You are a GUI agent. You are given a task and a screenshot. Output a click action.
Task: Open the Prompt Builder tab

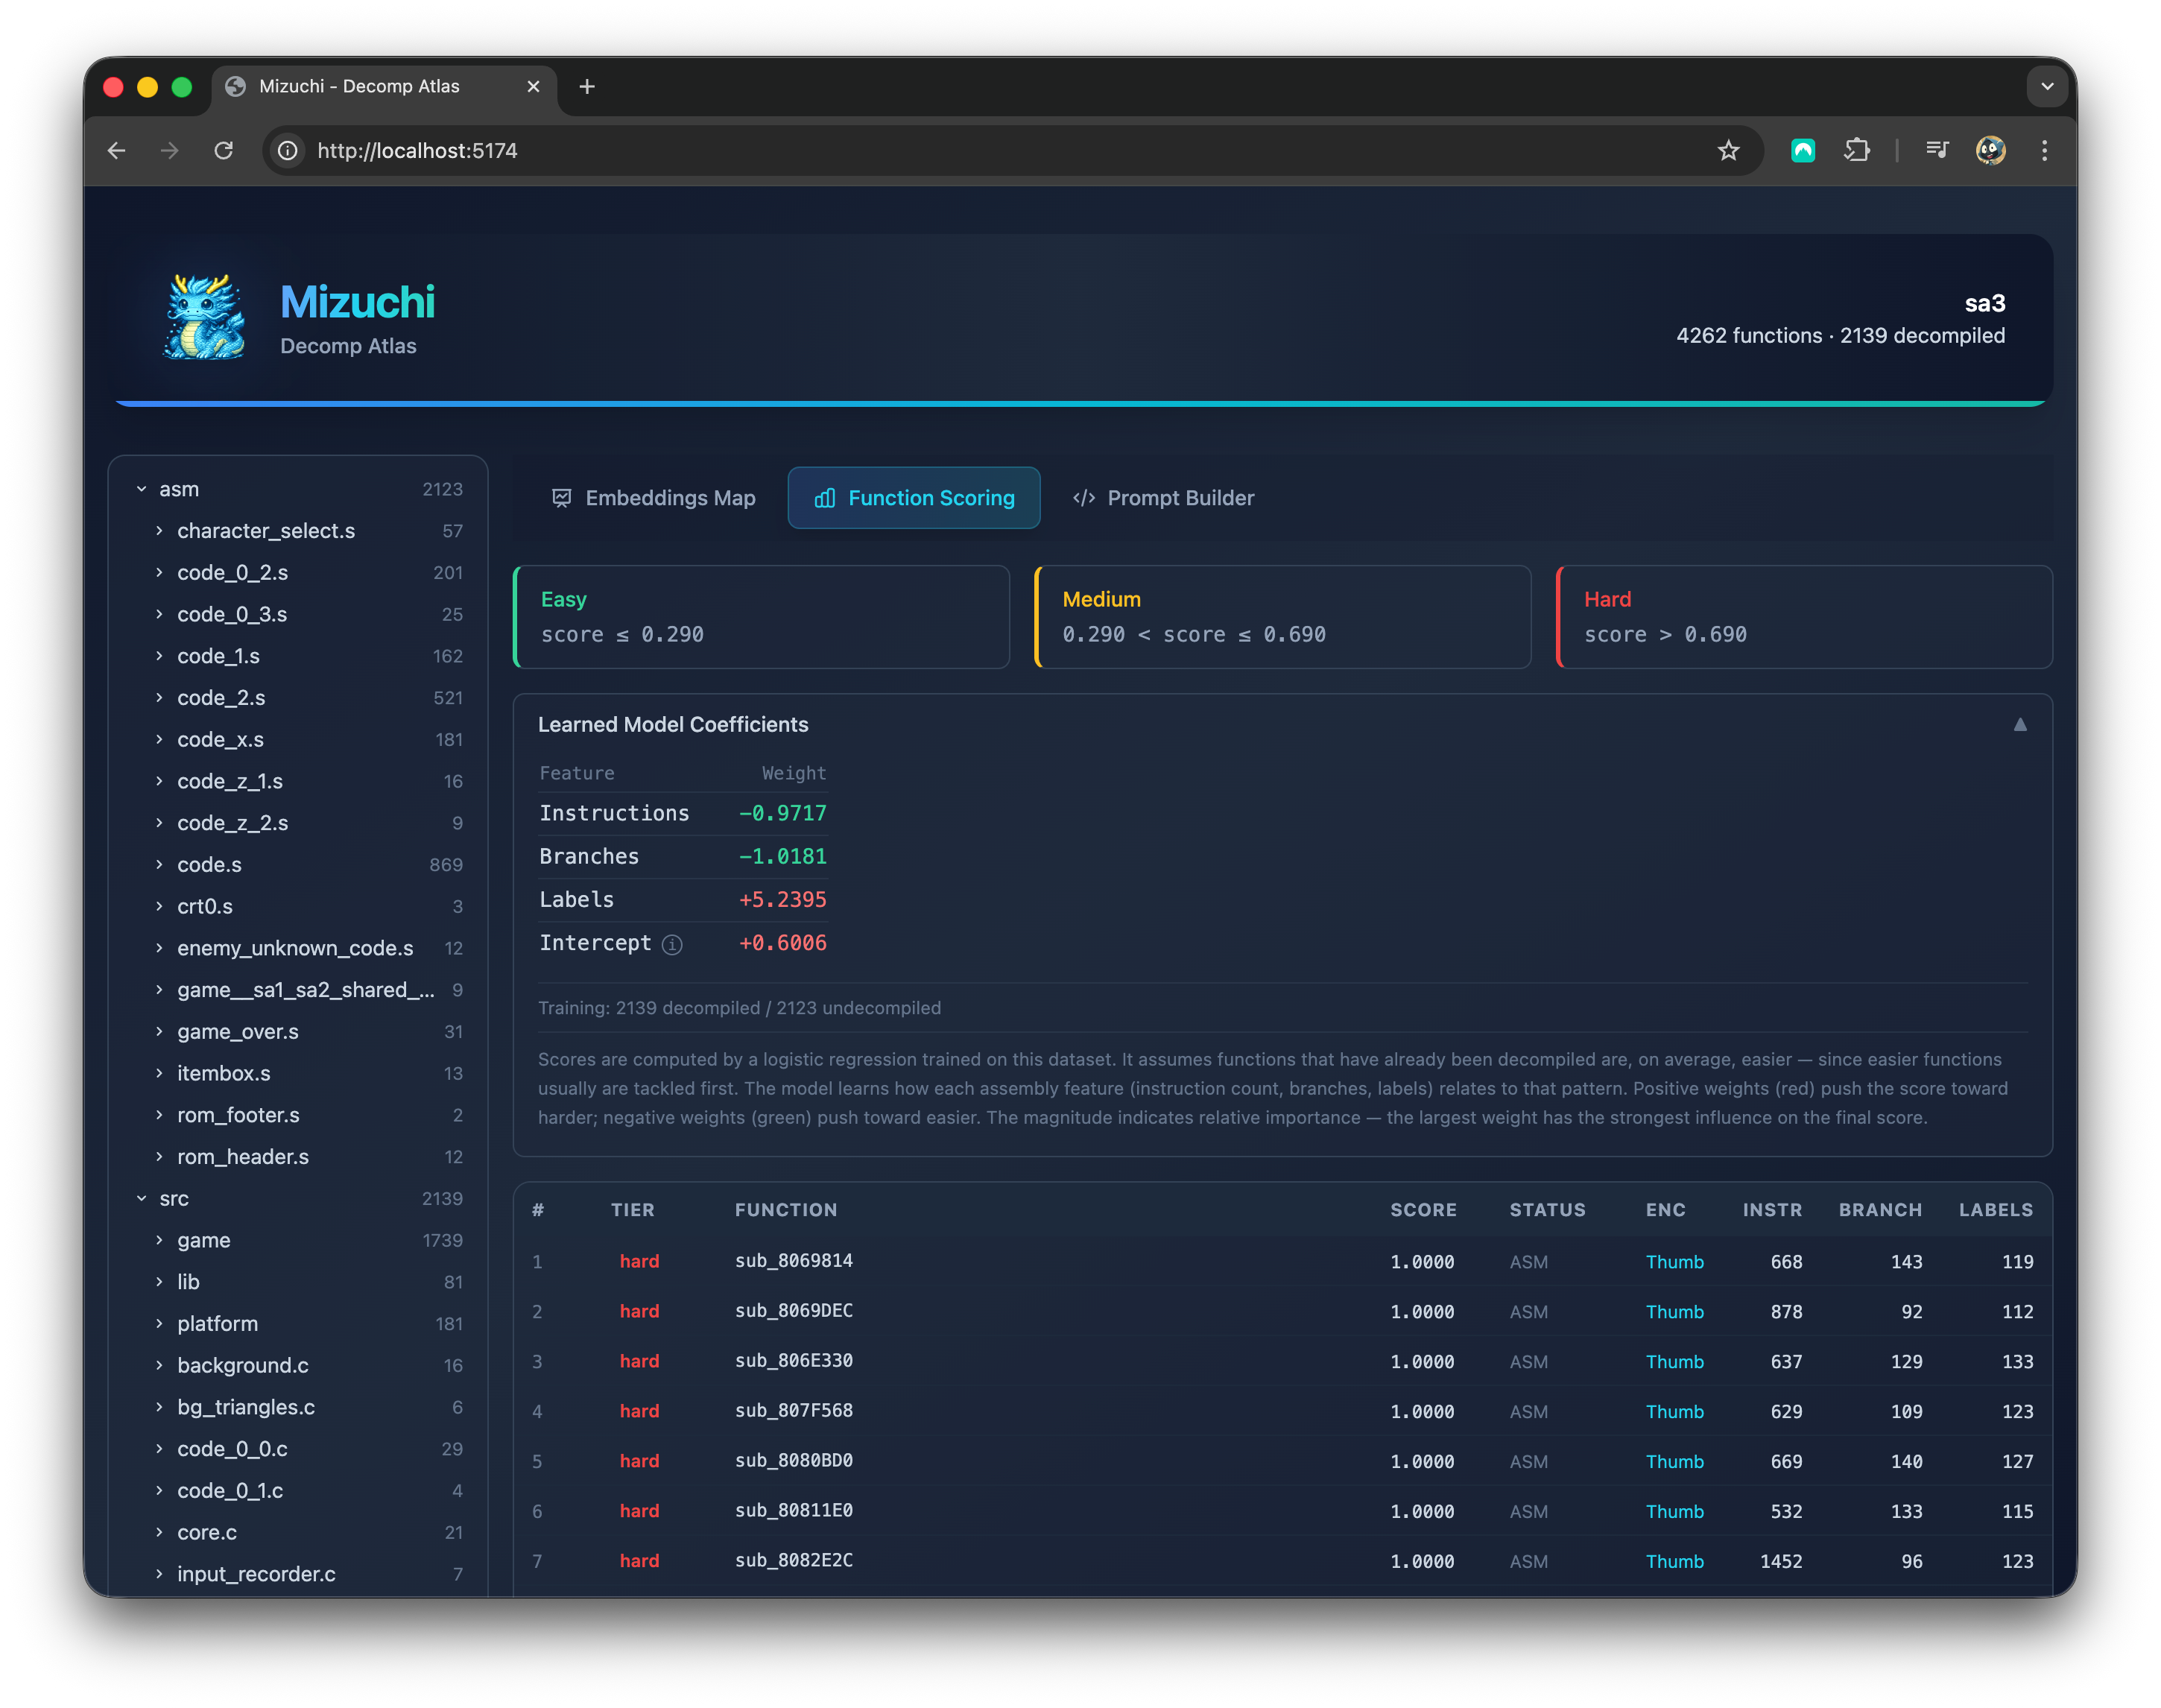[x=1163, y=498]
